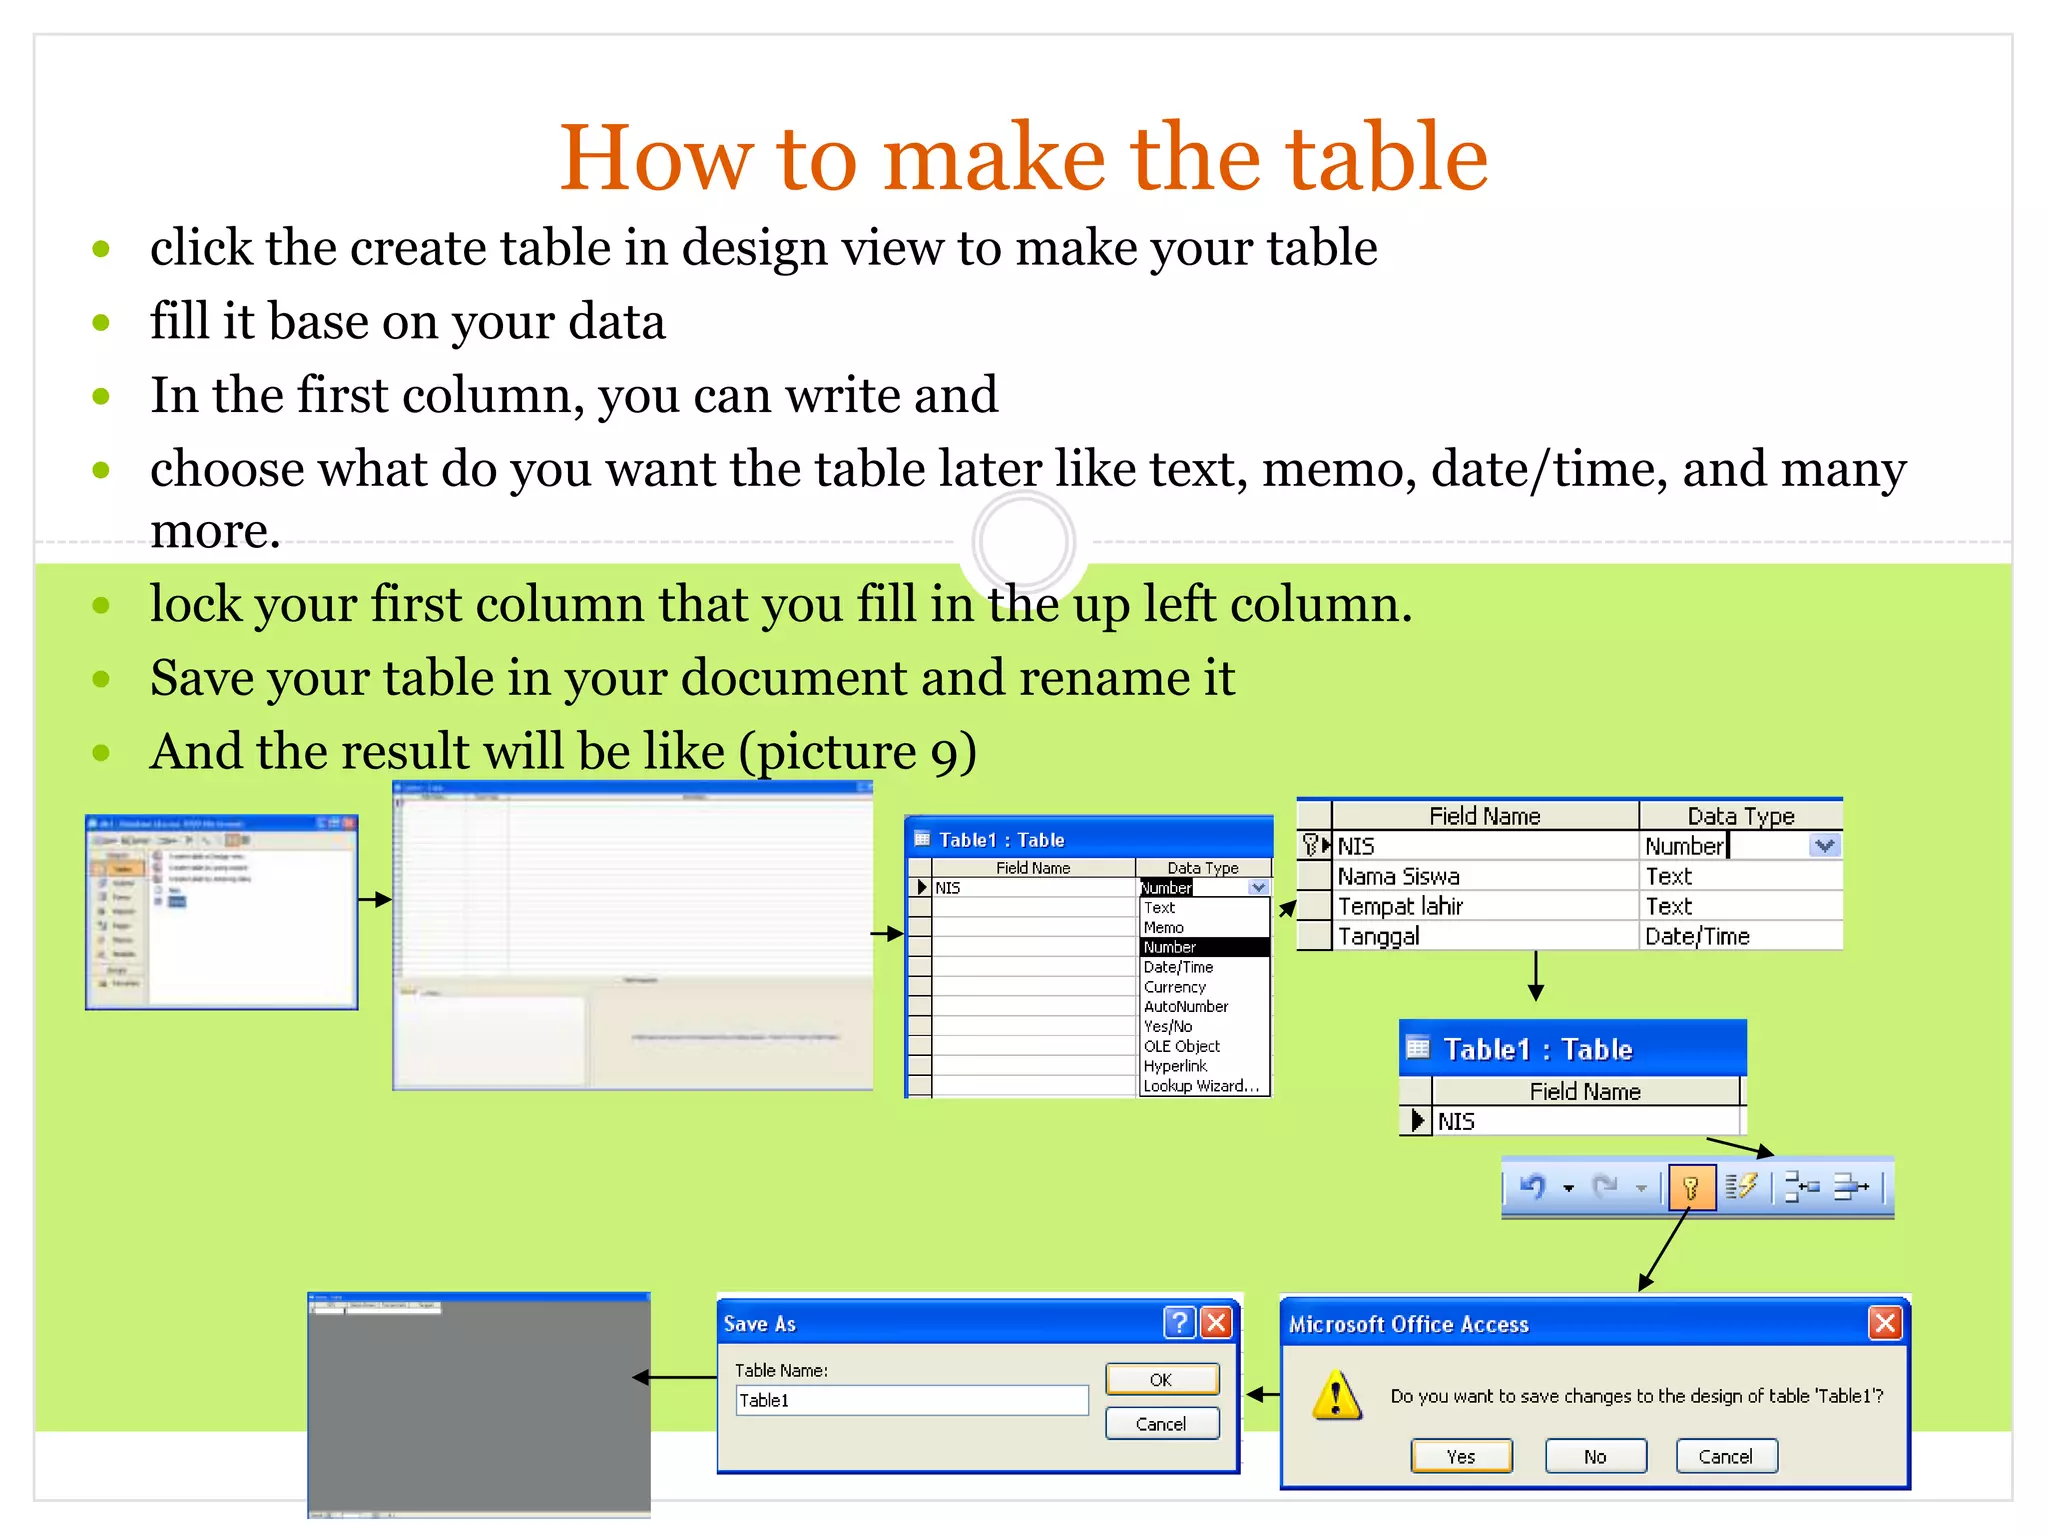Close the Save As dialog

coord(1216,1323)
